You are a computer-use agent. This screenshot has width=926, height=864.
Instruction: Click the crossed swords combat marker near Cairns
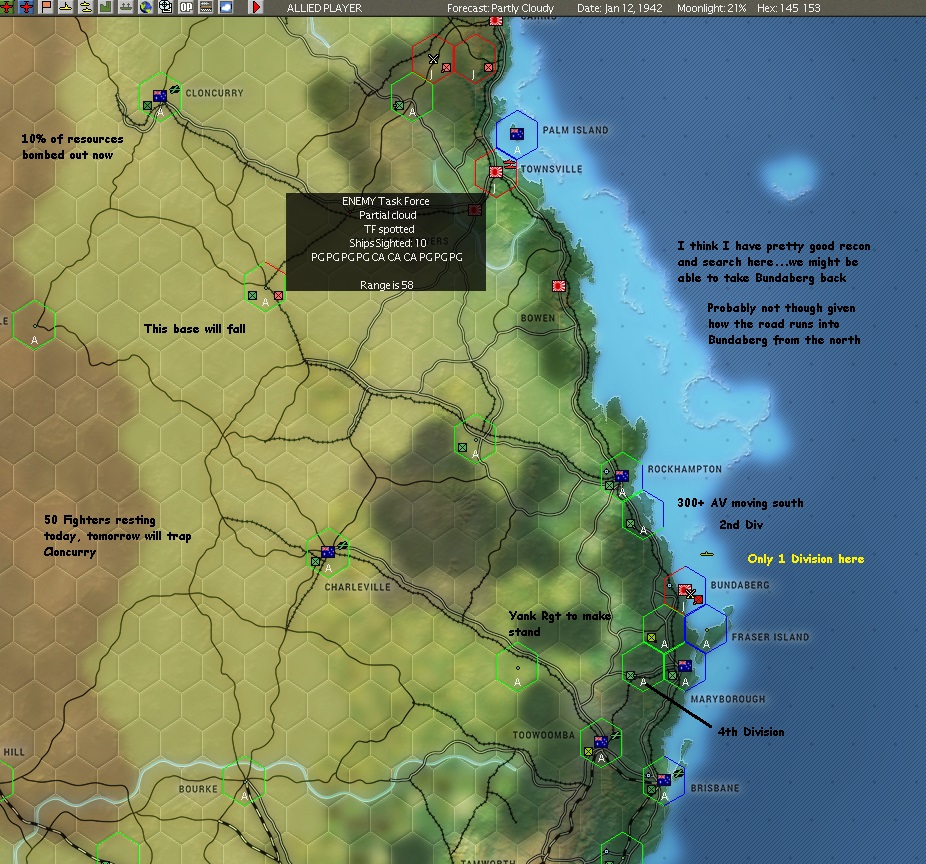pyautogui.click(x=433, y=58)
